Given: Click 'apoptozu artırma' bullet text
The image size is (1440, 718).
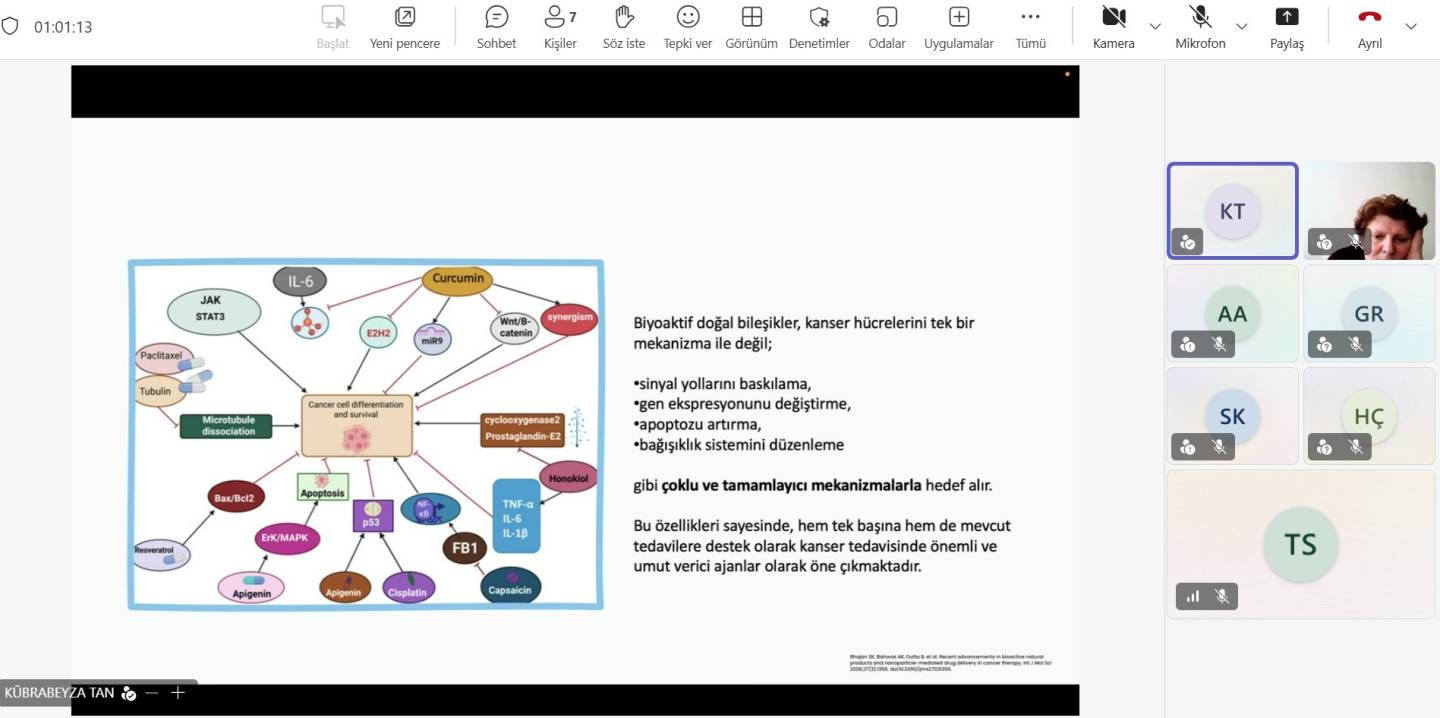Looking at the screenshot, I should click(x=697, y=424).
